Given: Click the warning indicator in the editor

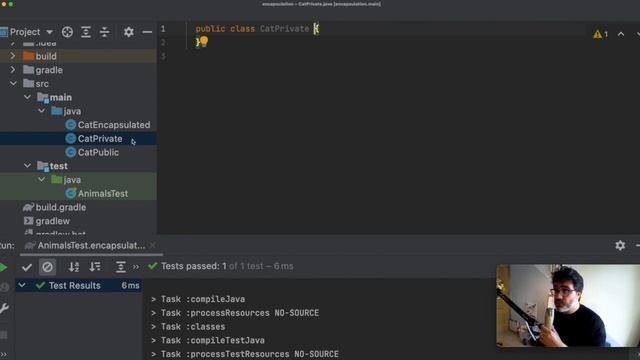Looking at the screenshot, I should click(600, 34).
